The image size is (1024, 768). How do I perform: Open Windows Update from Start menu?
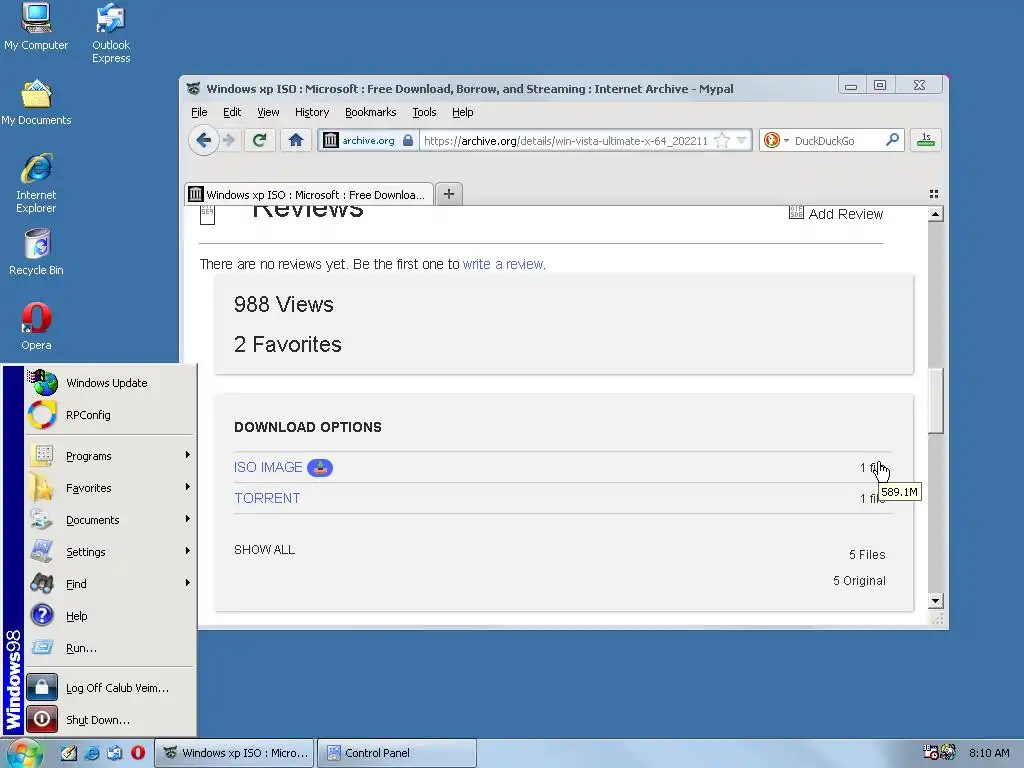pos(110,383)
